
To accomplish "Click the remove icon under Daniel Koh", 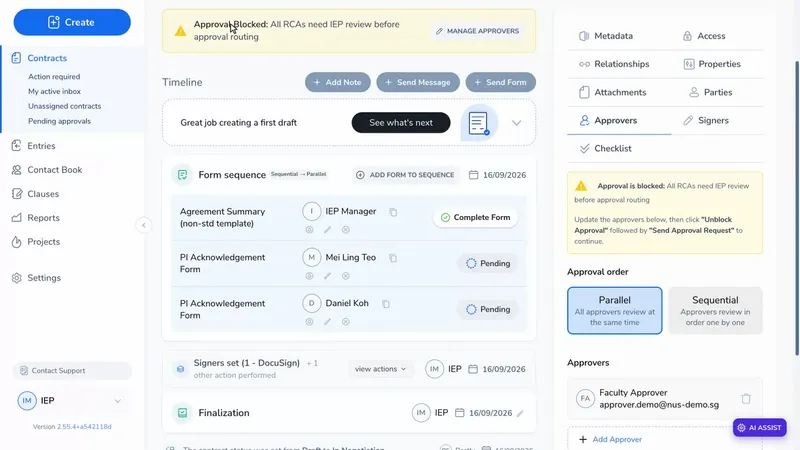I will point(346,322).
